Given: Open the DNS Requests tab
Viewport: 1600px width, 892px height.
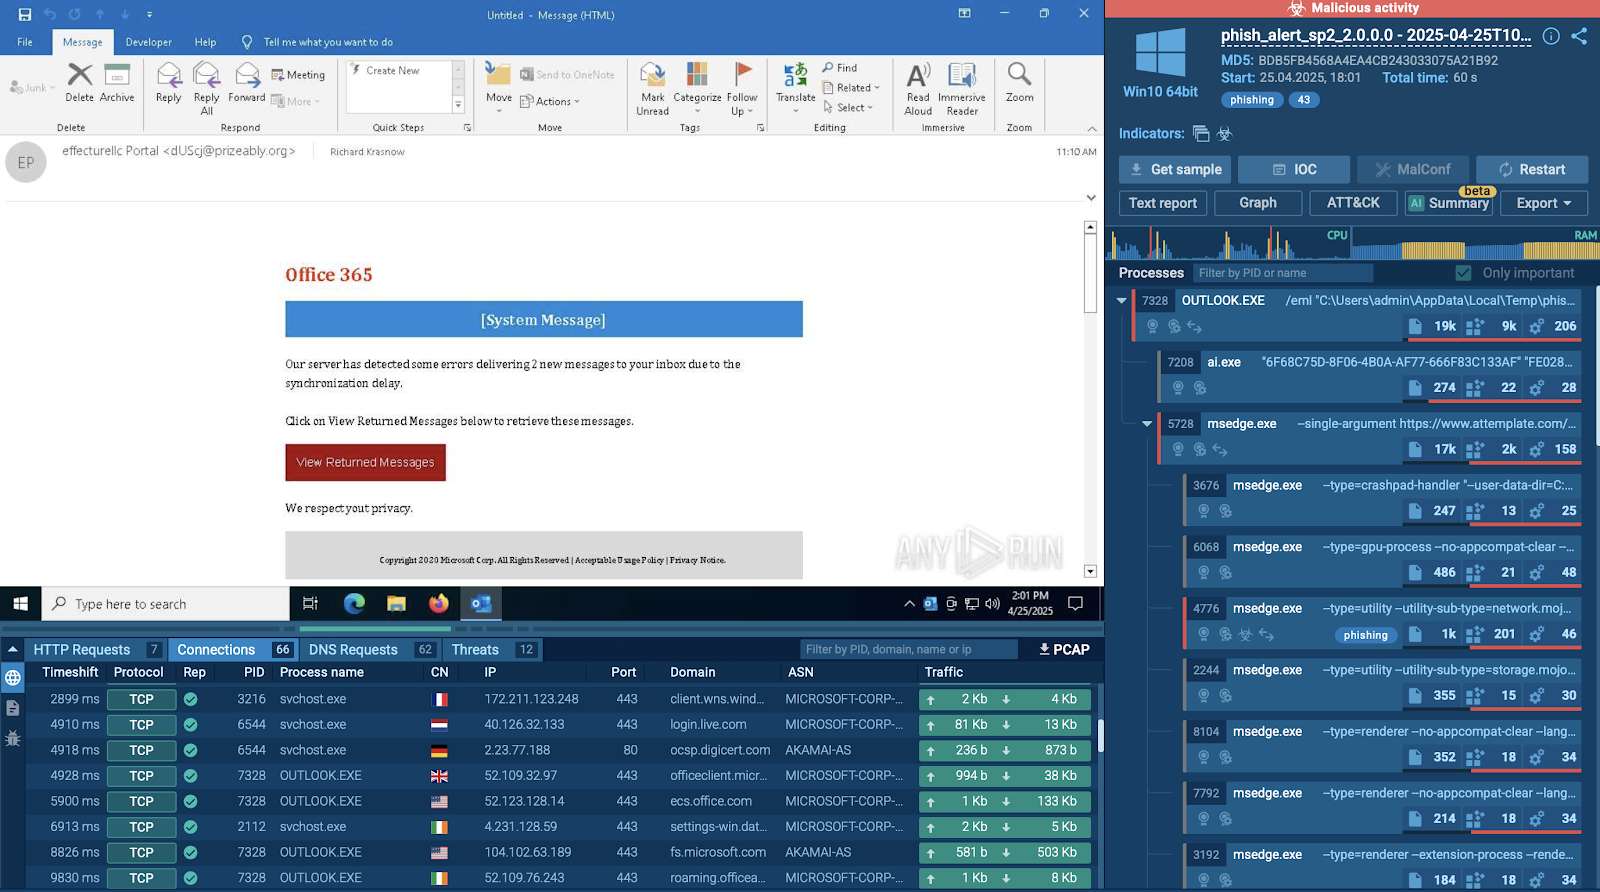Looking at the screenshot, I should [x=371, y=650].
